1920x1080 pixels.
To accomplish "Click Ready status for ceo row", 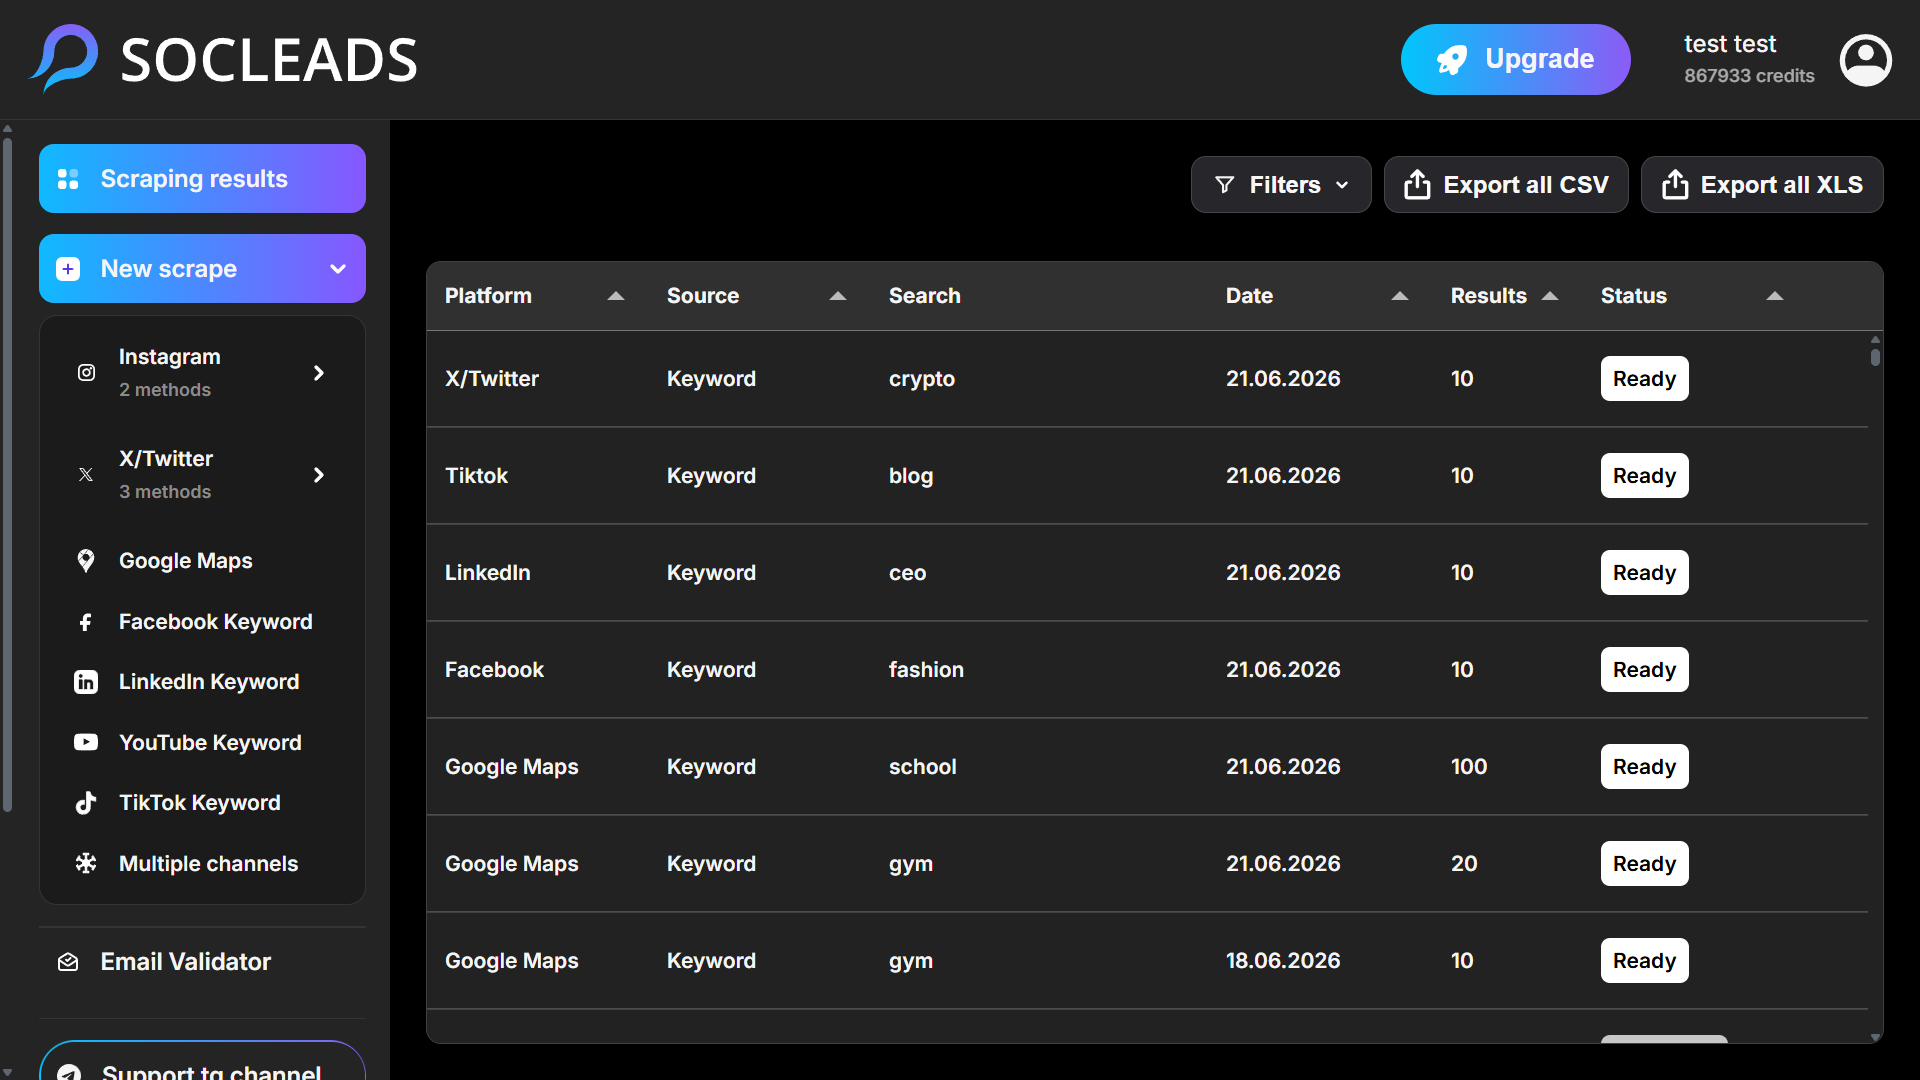I will click(1644, 573).
